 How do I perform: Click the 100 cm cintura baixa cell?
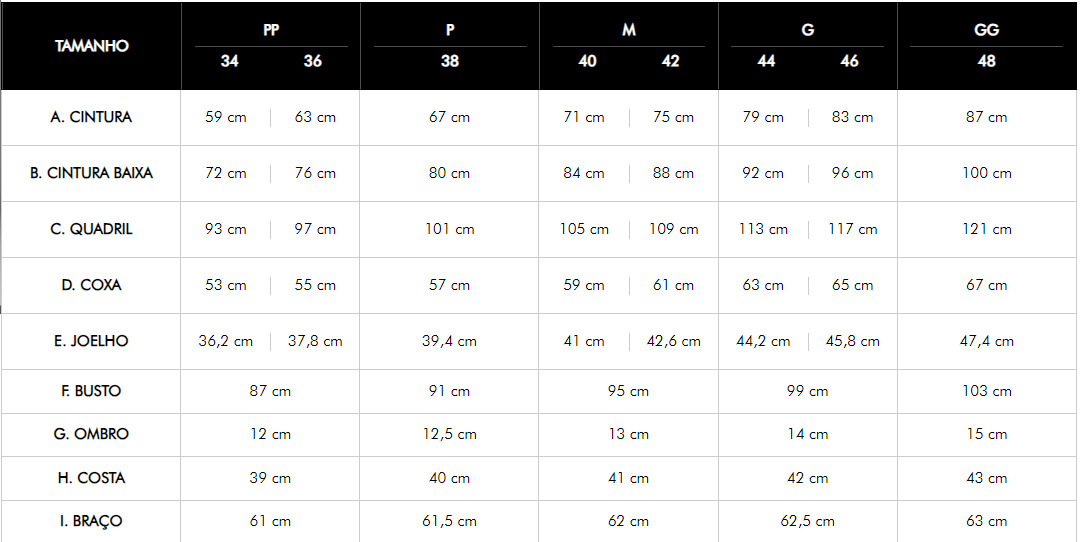point(987,173)
